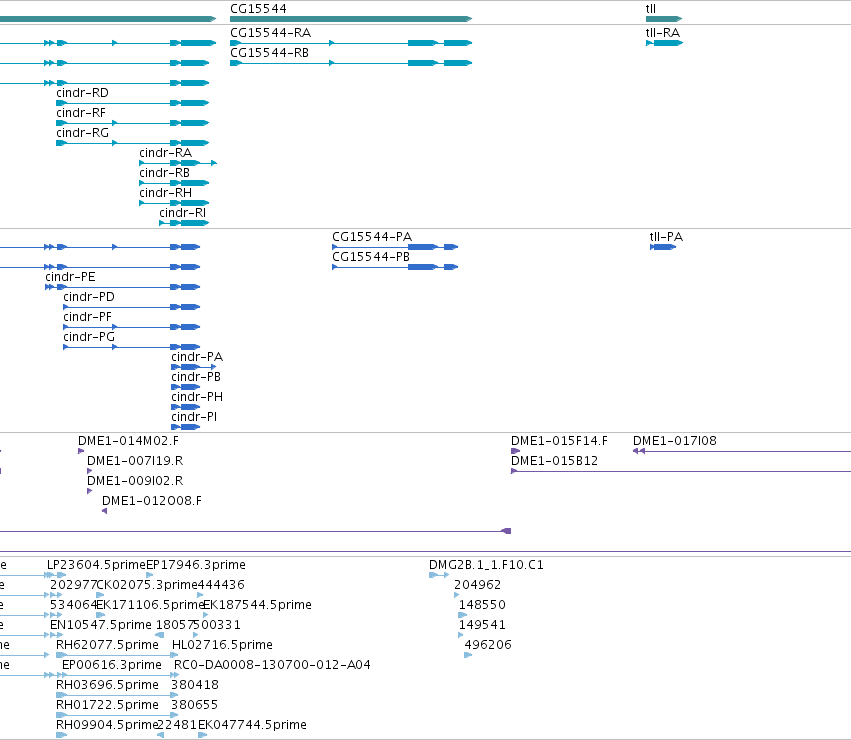Select cindr-PF protein label
851x740 pixels.
pyautogui.click(x=87, y=317)
